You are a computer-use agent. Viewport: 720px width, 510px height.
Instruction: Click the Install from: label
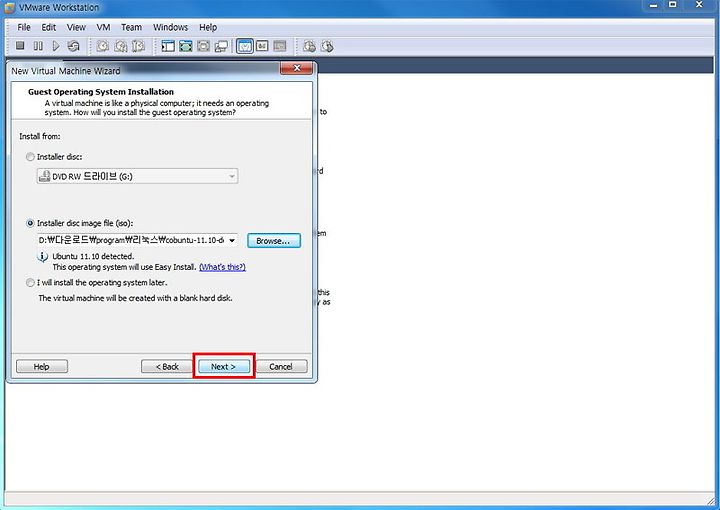39,136
